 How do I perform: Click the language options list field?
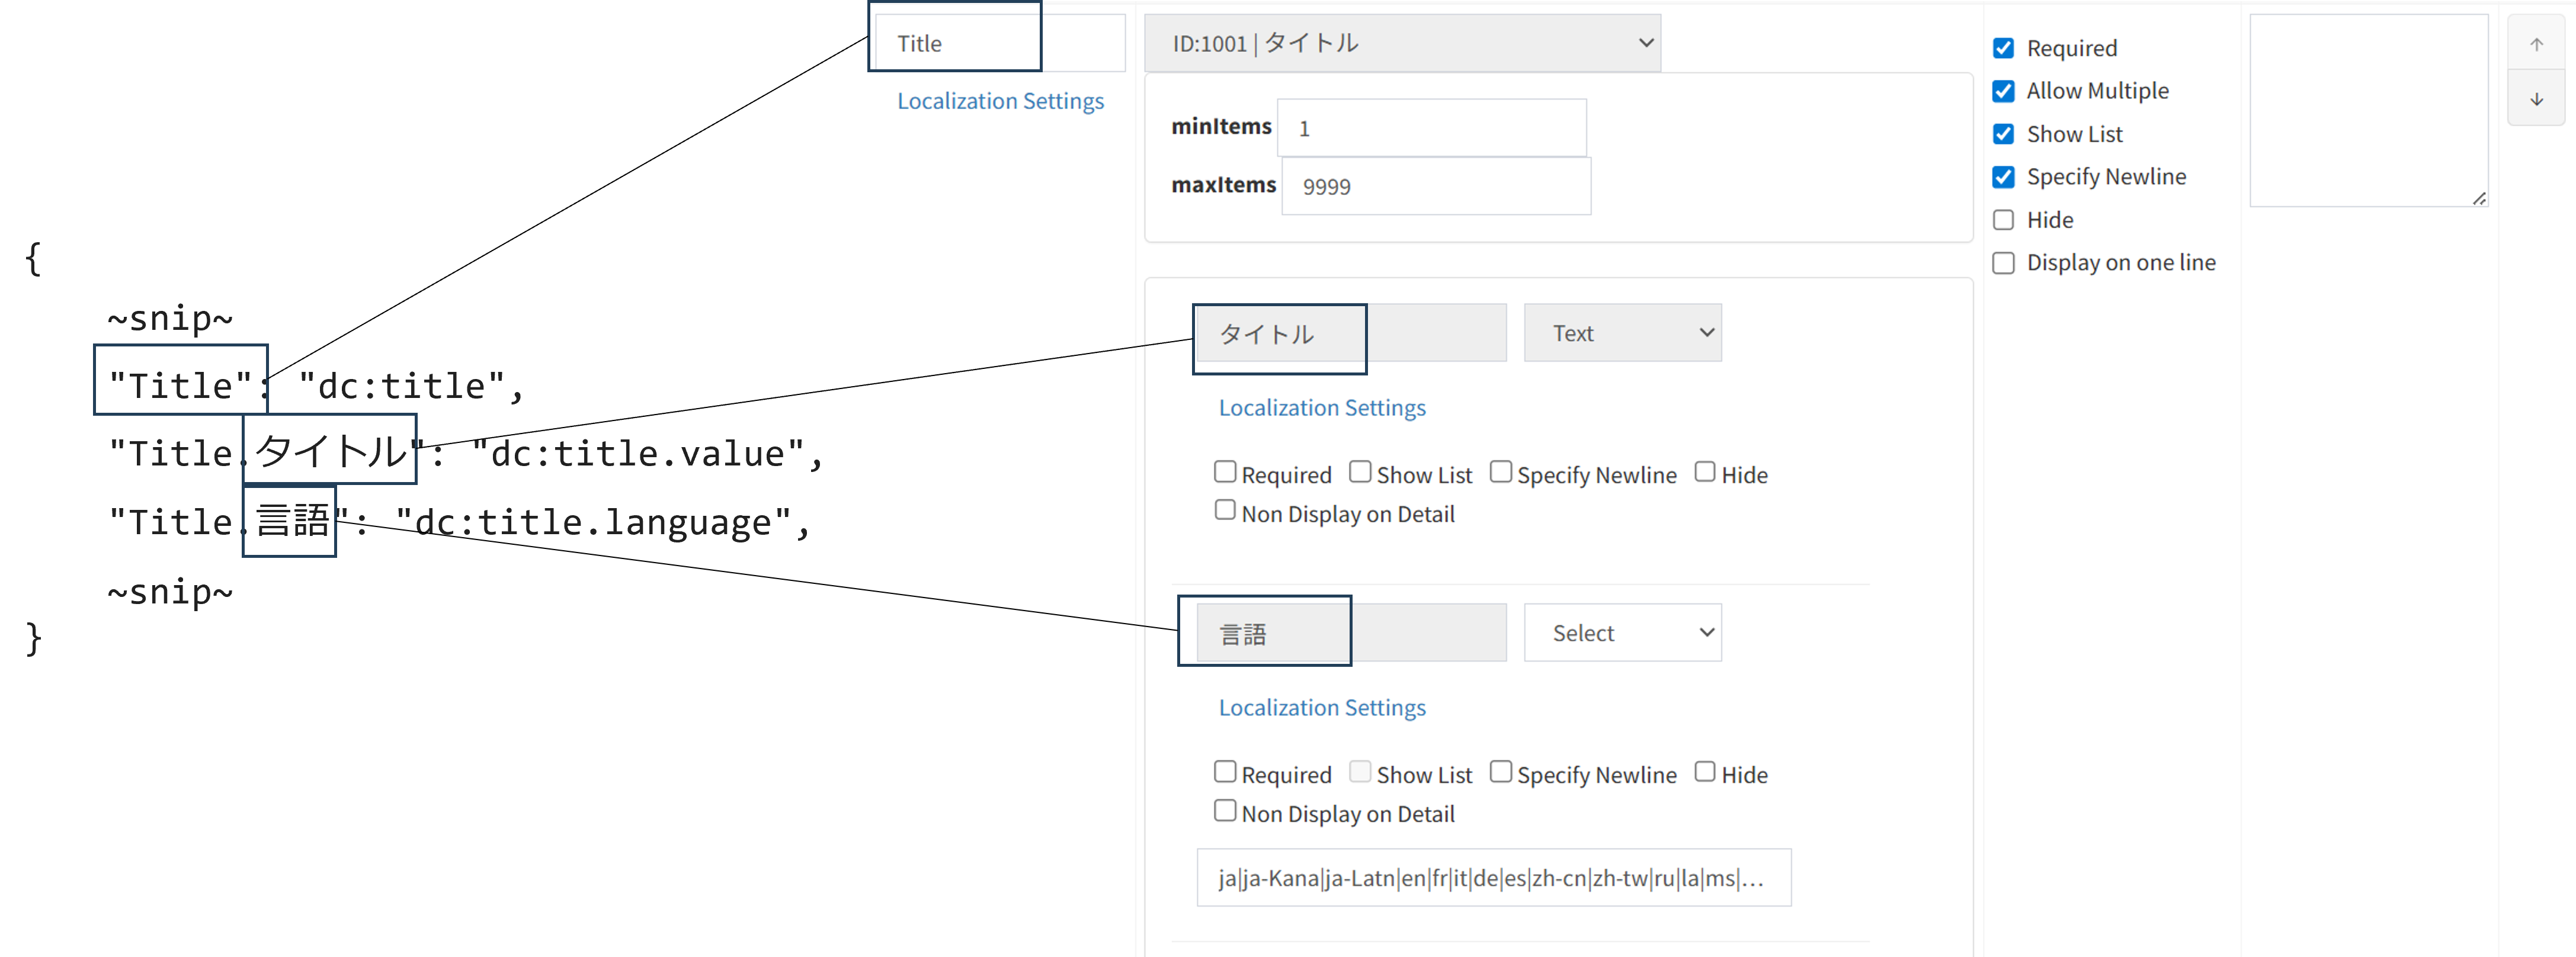[1494, 878]
